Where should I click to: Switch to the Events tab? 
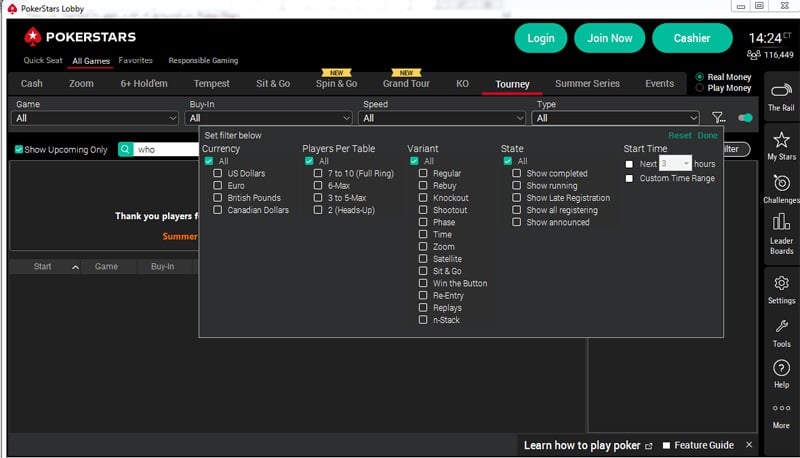click(659, 84)
